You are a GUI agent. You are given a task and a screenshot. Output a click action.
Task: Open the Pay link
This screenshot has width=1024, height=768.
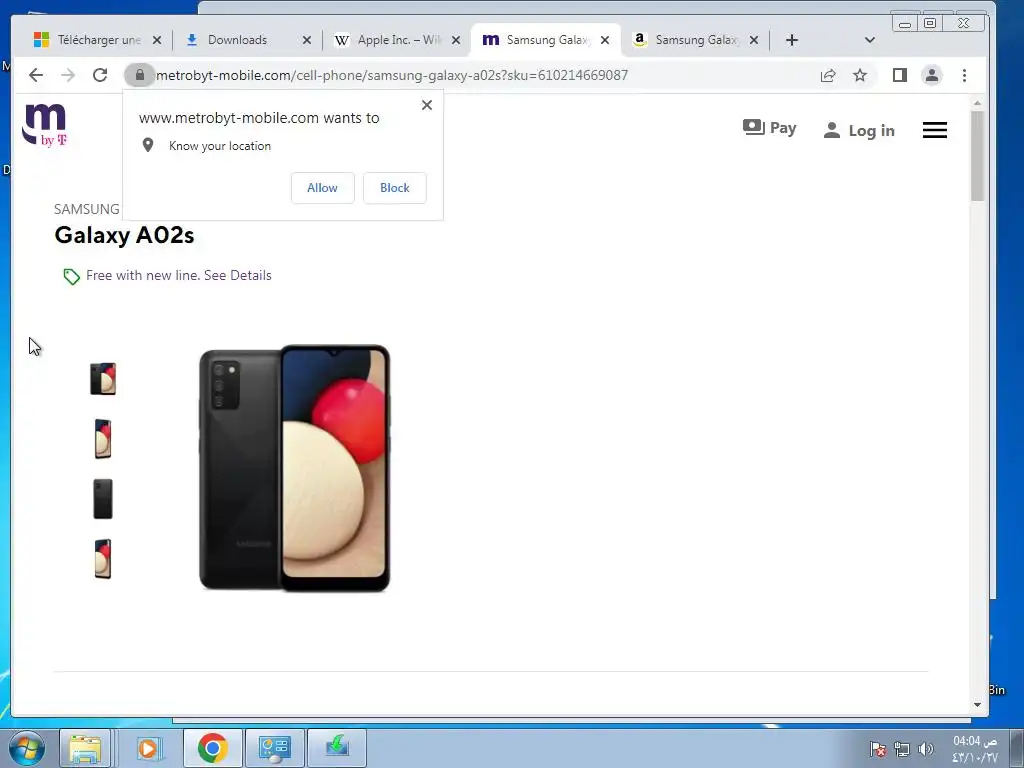coord(769,128)
